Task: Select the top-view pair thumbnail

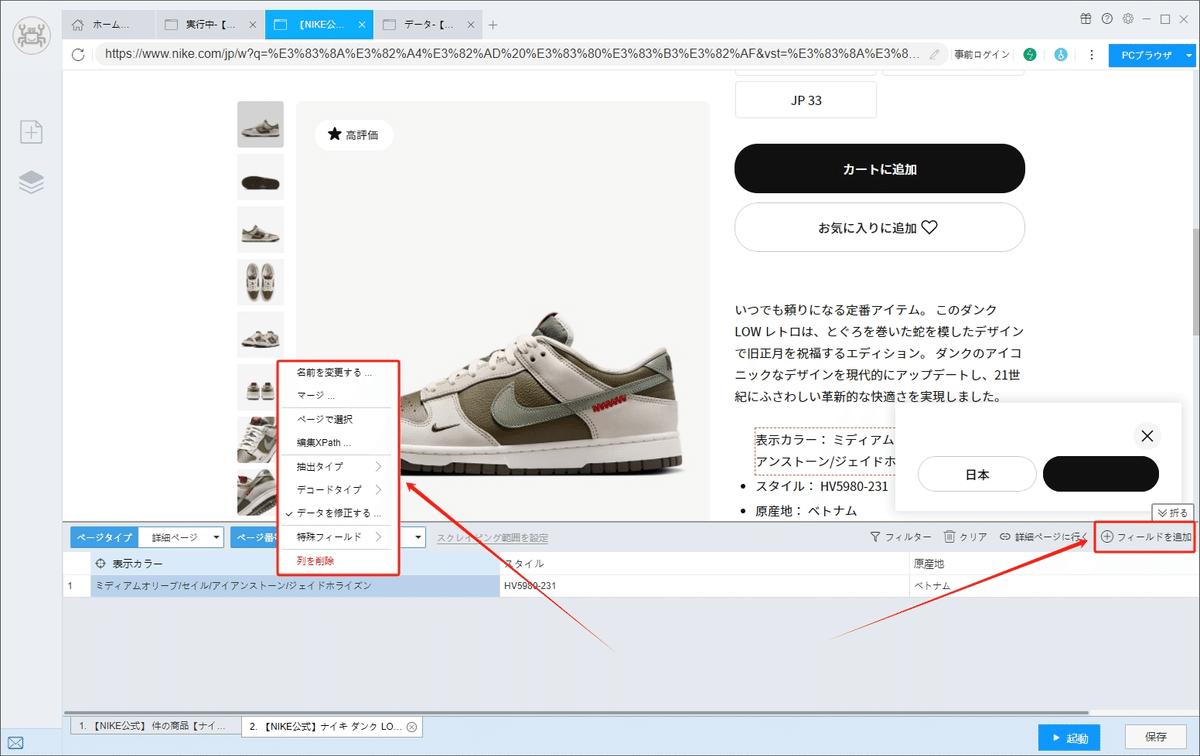Action: [x=260, y=282]
